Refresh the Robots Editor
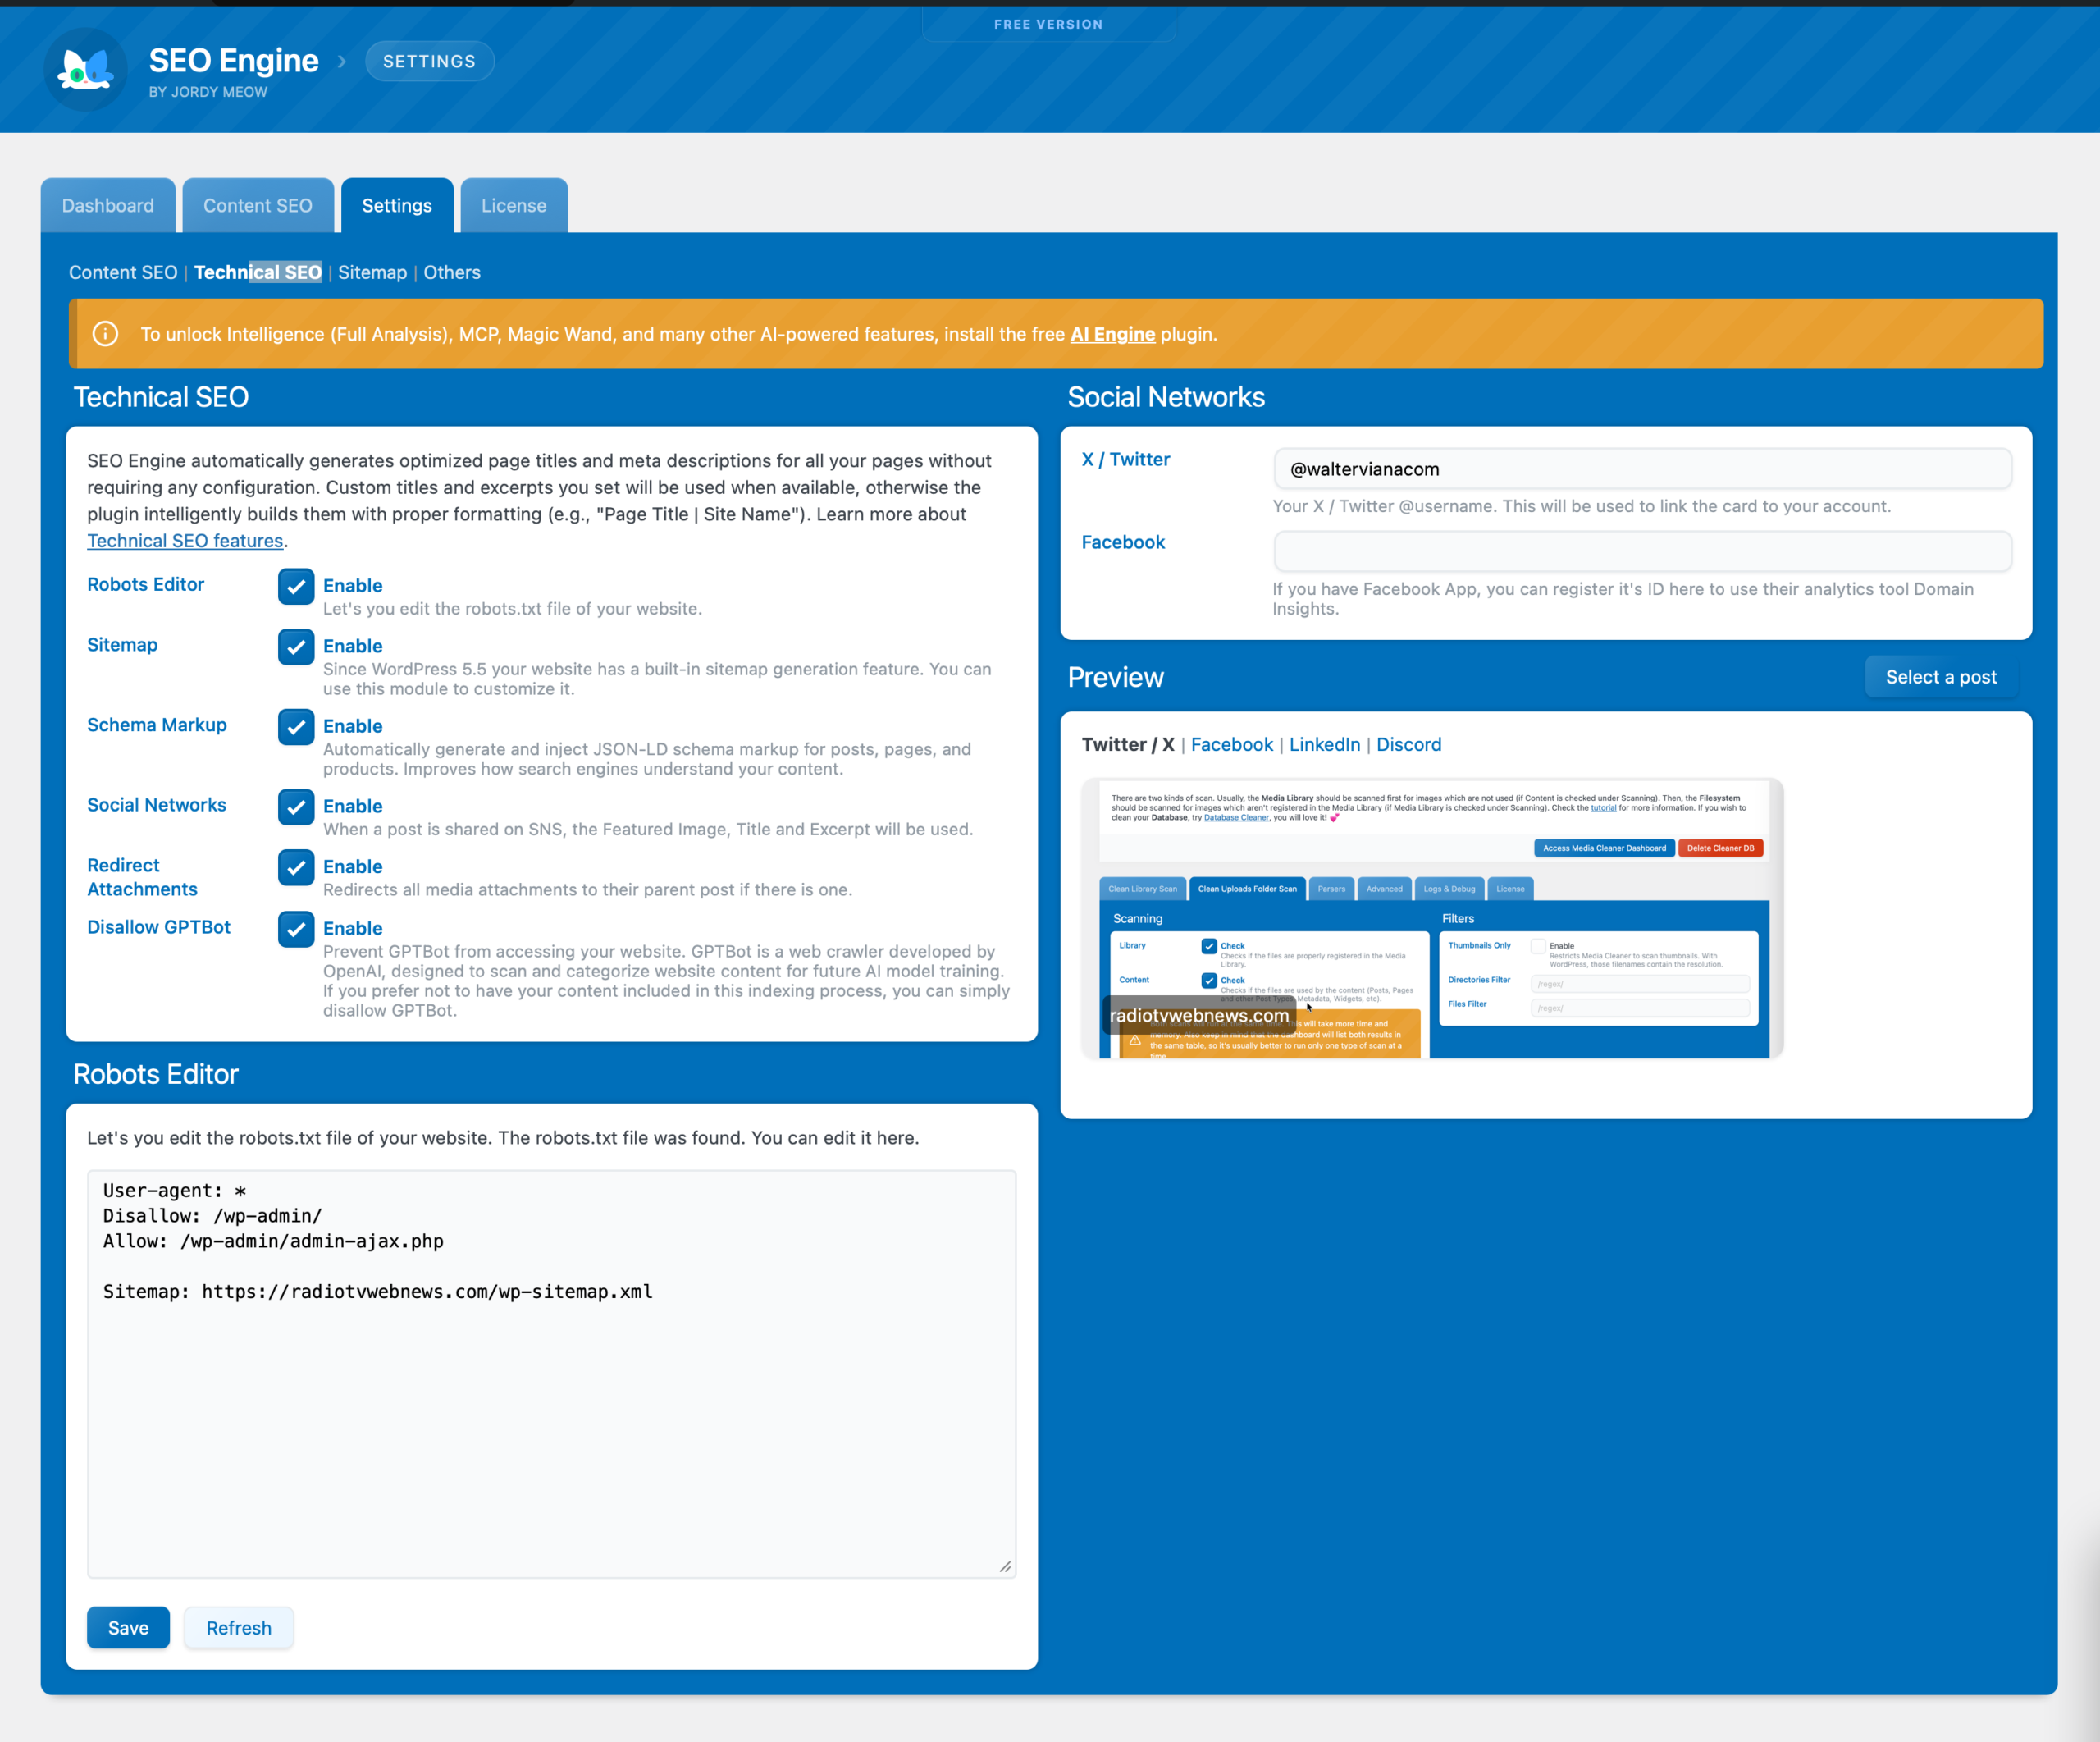Image resolution: width=2100 pixels, height=1742 pixels. tap(238, 1627)
